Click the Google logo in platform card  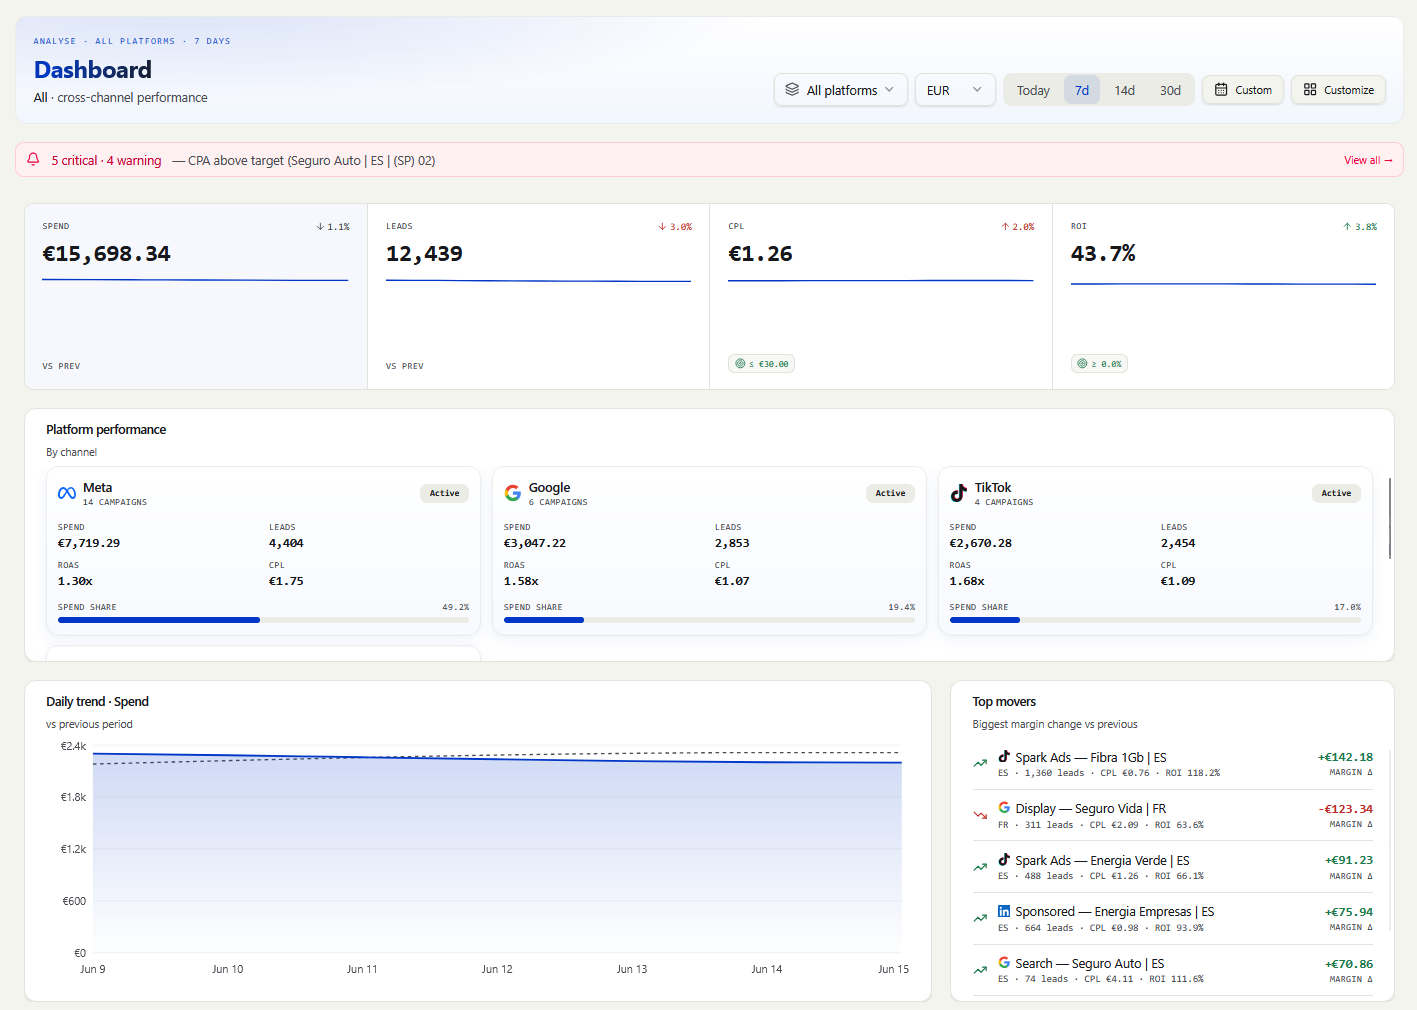pos(513,493)
